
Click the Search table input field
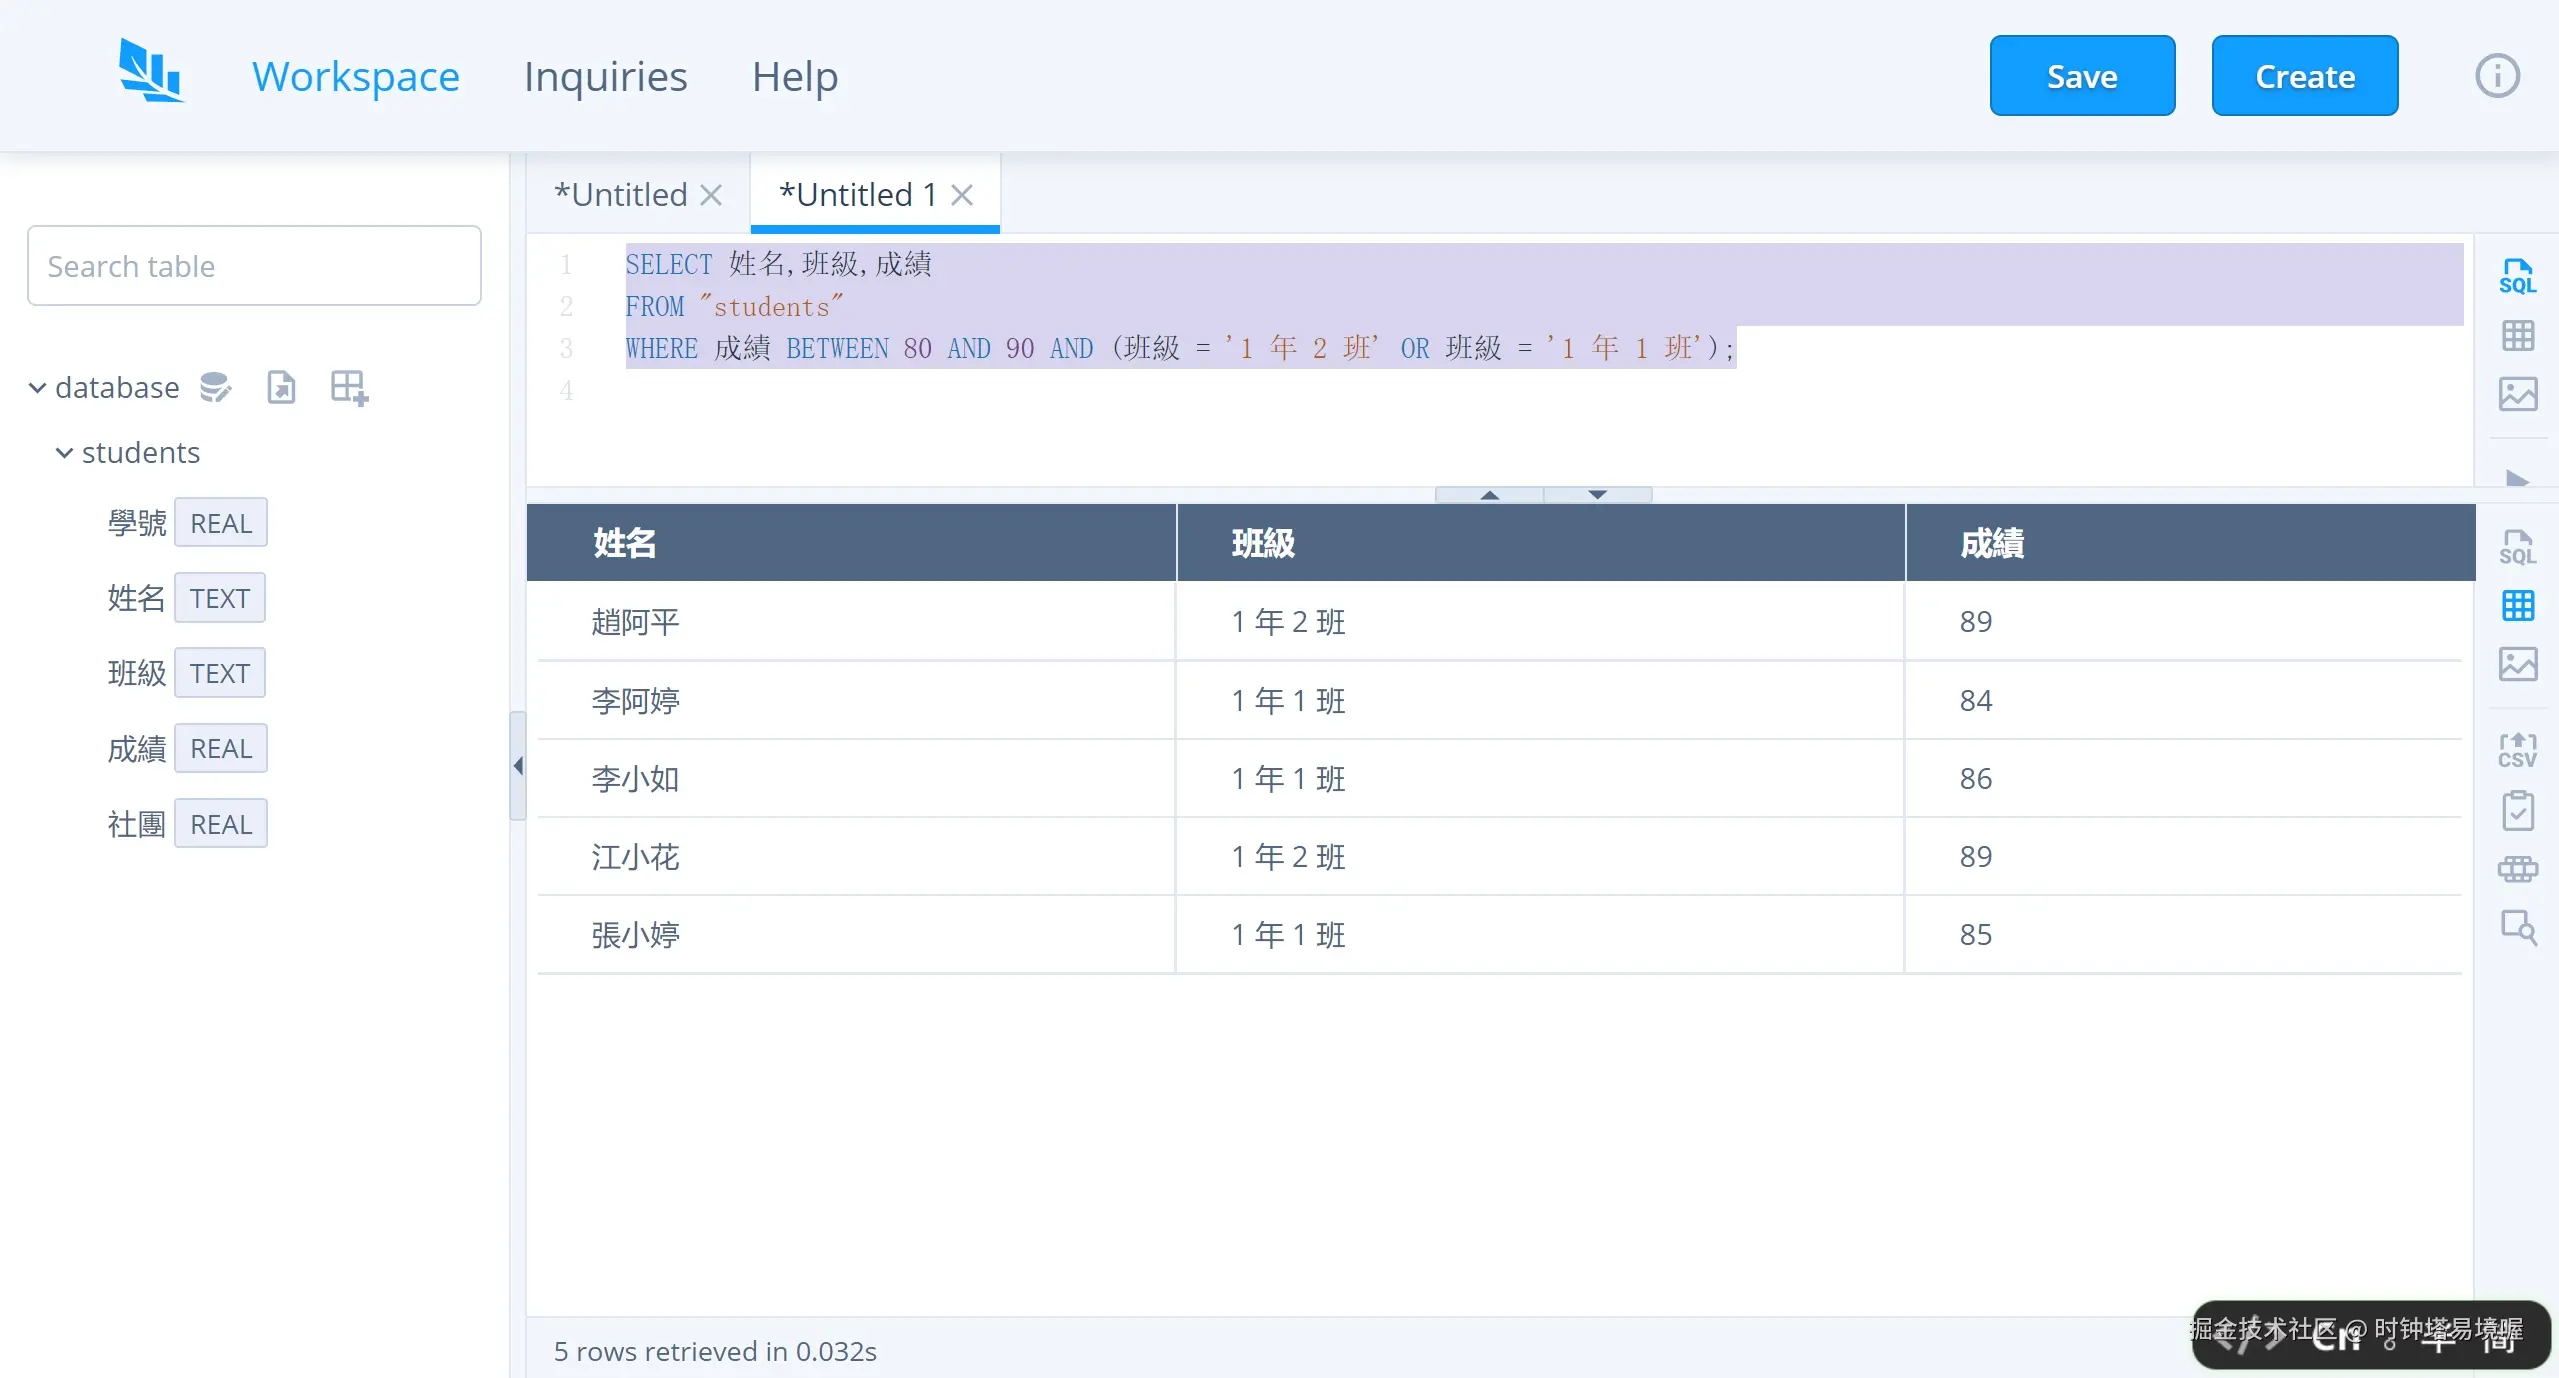[254, 266]
